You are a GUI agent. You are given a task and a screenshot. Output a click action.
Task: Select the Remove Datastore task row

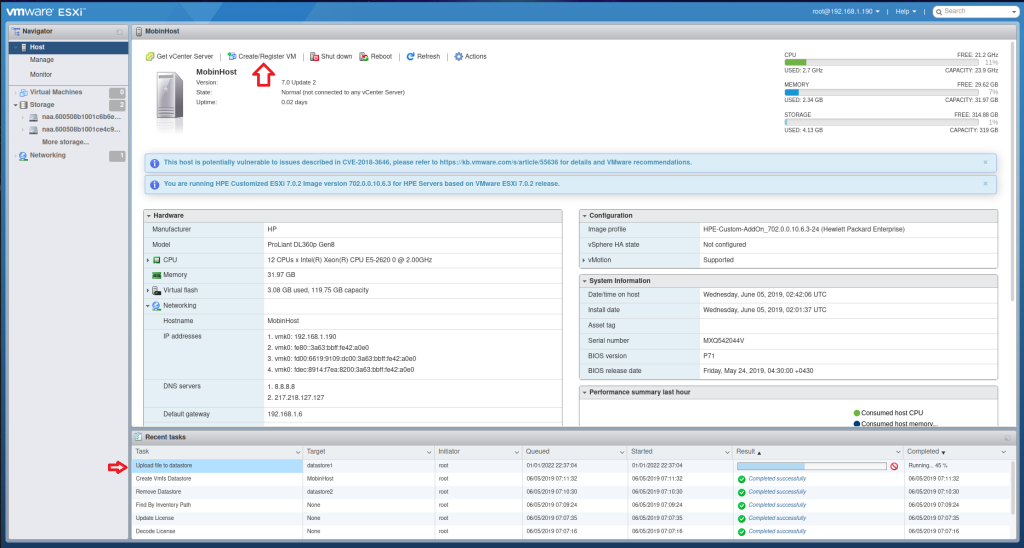click(571, 492)
